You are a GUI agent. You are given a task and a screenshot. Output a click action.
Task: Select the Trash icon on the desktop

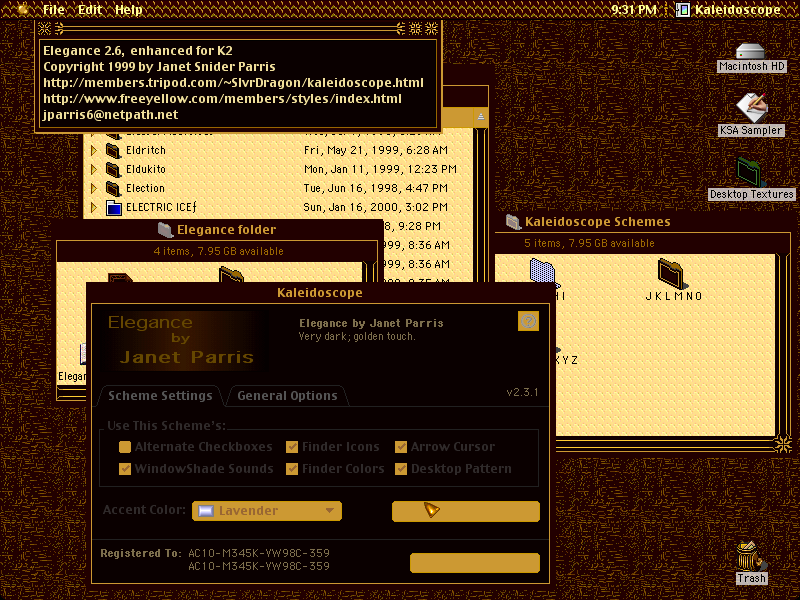click(x=751, y=557)
